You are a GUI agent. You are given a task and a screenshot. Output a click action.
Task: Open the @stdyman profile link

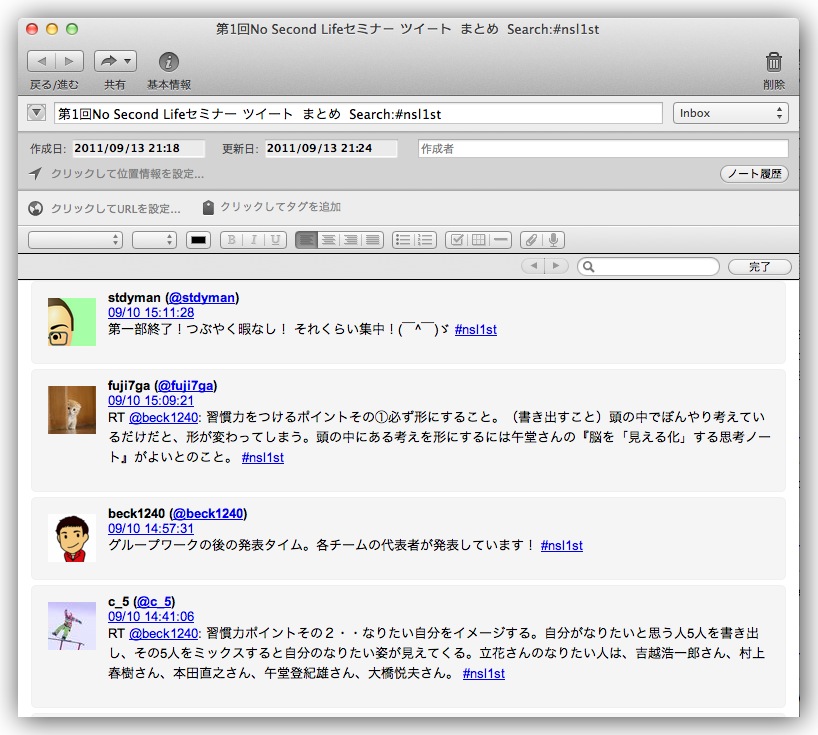pos(202,298)
